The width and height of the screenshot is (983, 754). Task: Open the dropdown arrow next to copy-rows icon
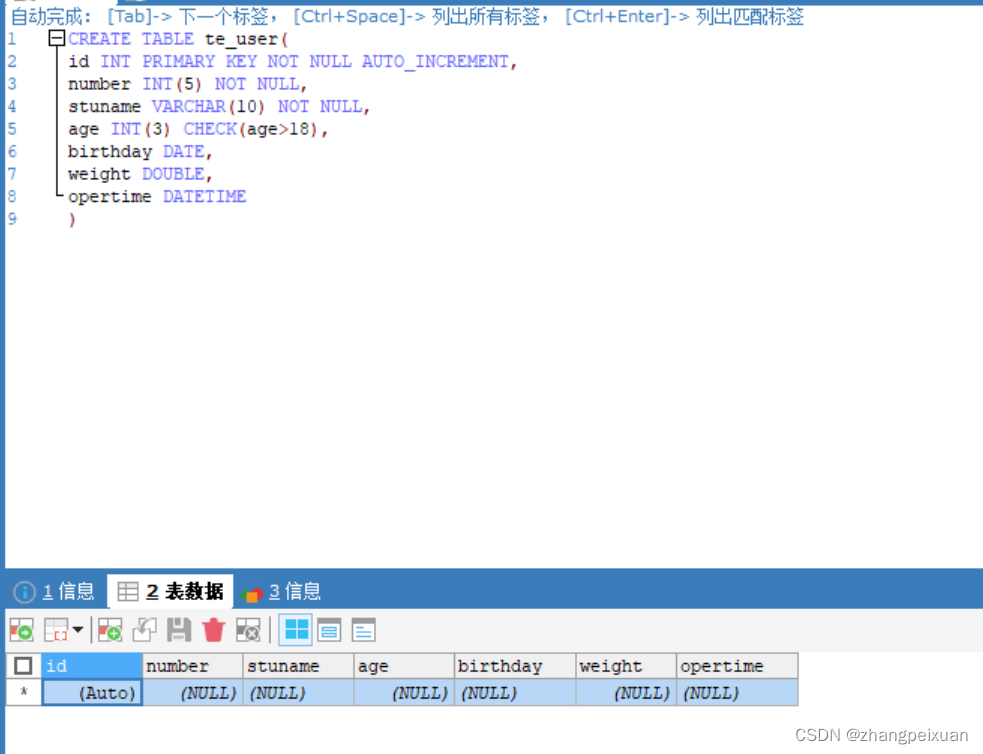coord(78,629)
